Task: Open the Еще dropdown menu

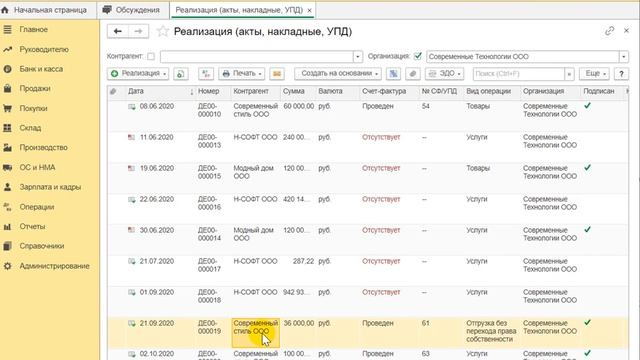Action: point(594,74)
